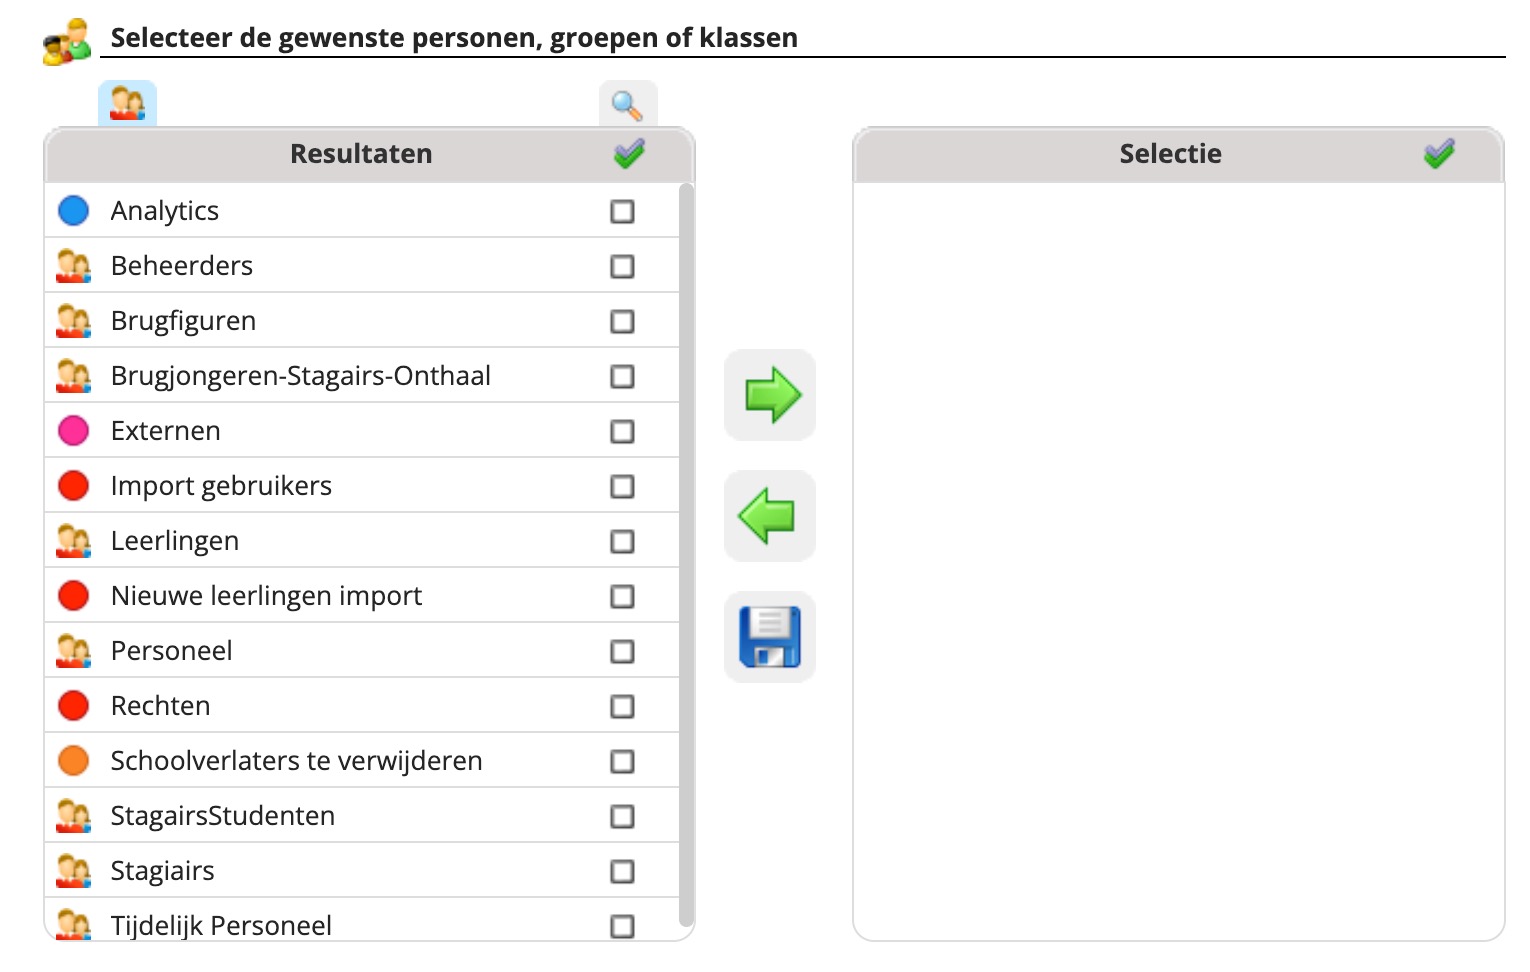Image resolution: width=1530 pixels, height=972 pixels.
Task: Enable the Personeel checkbox
Action: point(622,651)
